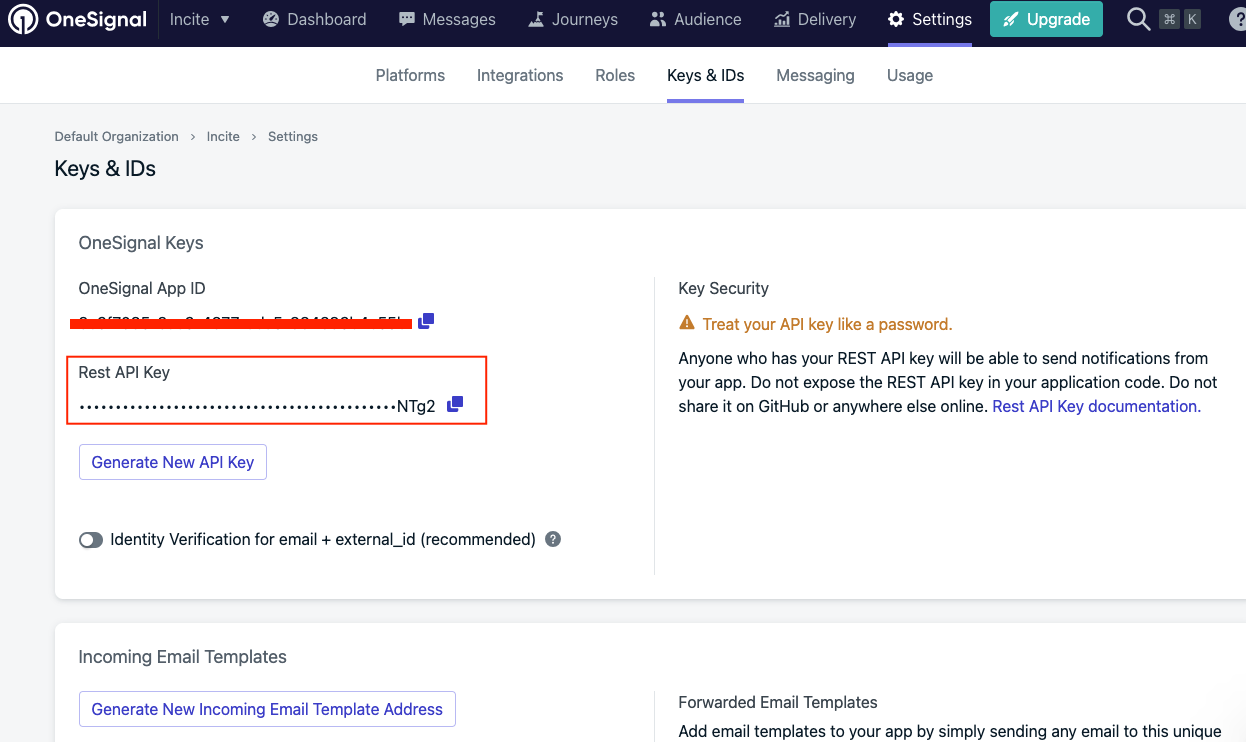Open Rest API Key documentation link

pyautogui.click(x=1096, y=406)
